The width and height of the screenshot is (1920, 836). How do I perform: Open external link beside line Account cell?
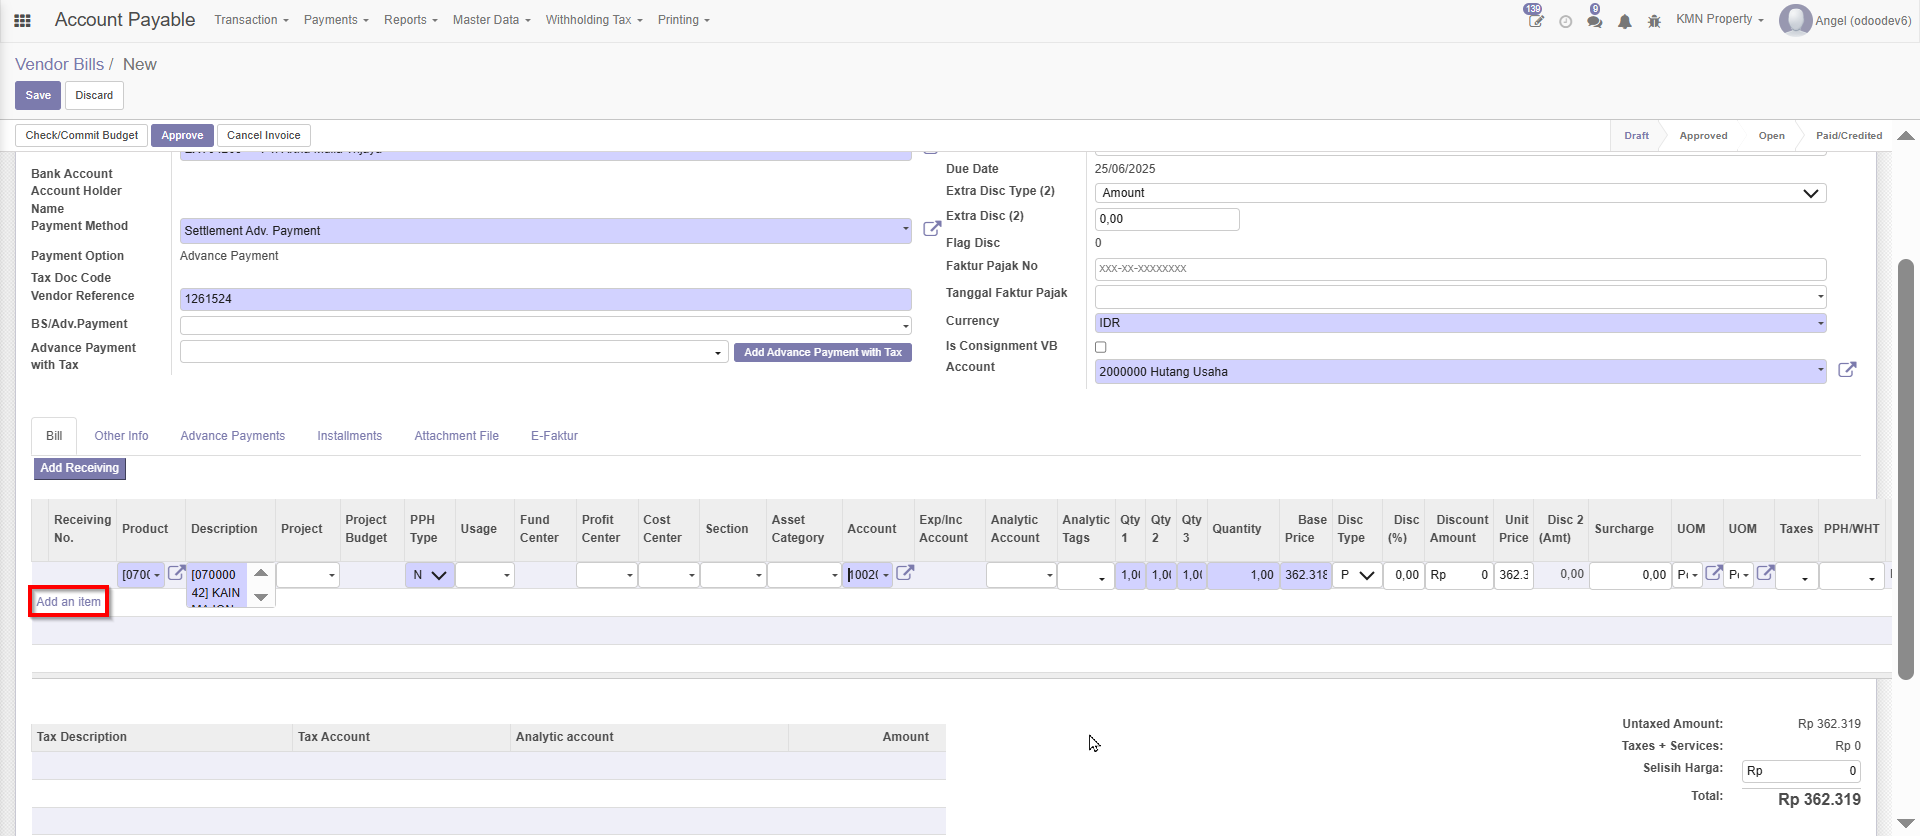[x=905, y=573]
